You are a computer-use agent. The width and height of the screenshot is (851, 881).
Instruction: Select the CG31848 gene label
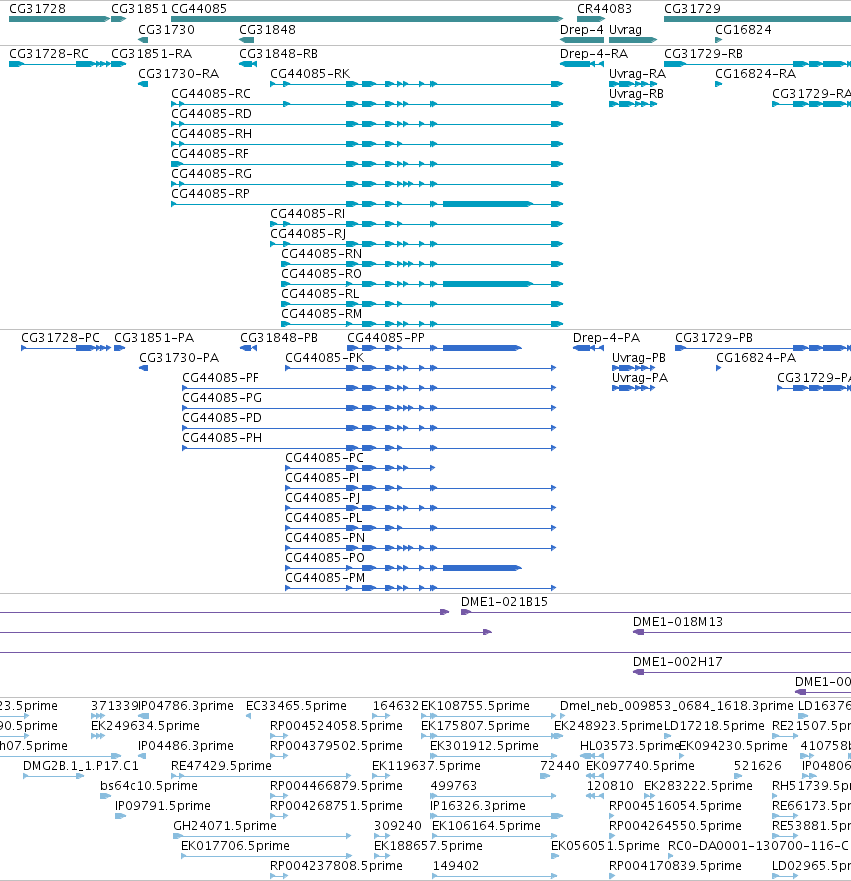click(x=267, y=29)
